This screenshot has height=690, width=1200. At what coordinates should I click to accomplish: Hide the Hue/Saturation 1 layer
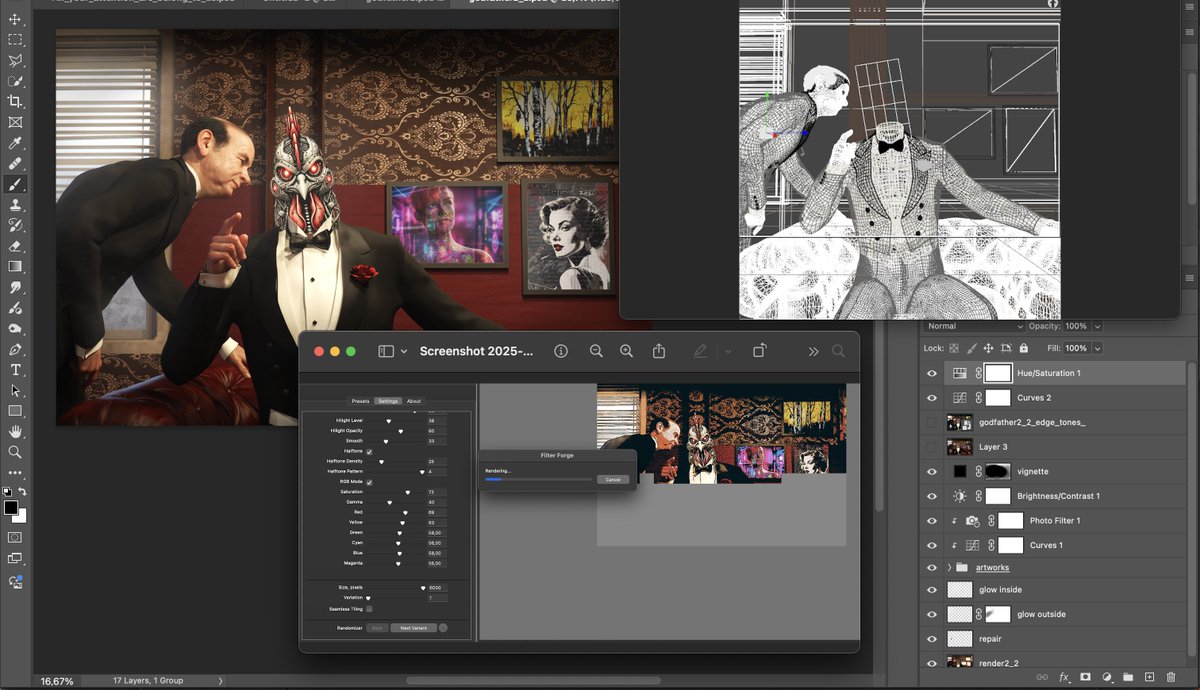pos(932,373)
